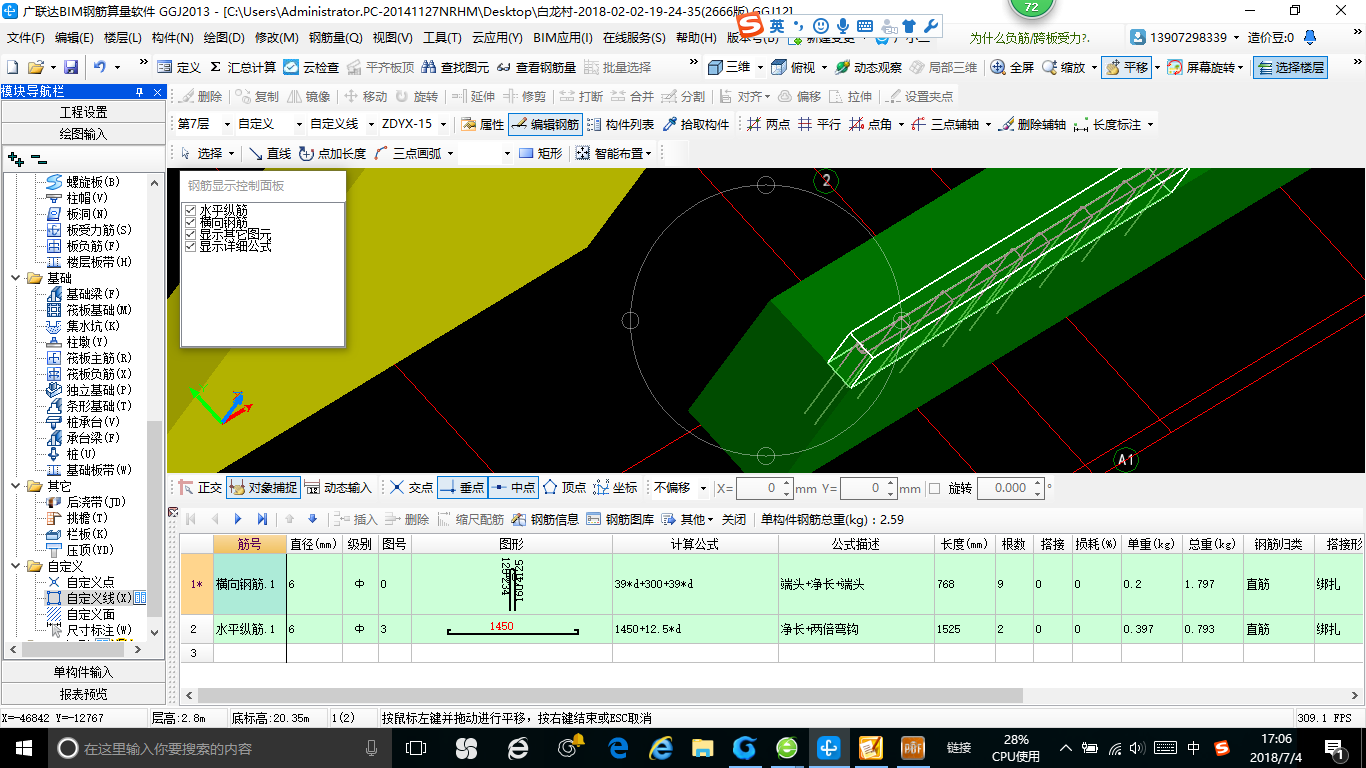Open 其他 dropdown in rebar toolbar

688,519
